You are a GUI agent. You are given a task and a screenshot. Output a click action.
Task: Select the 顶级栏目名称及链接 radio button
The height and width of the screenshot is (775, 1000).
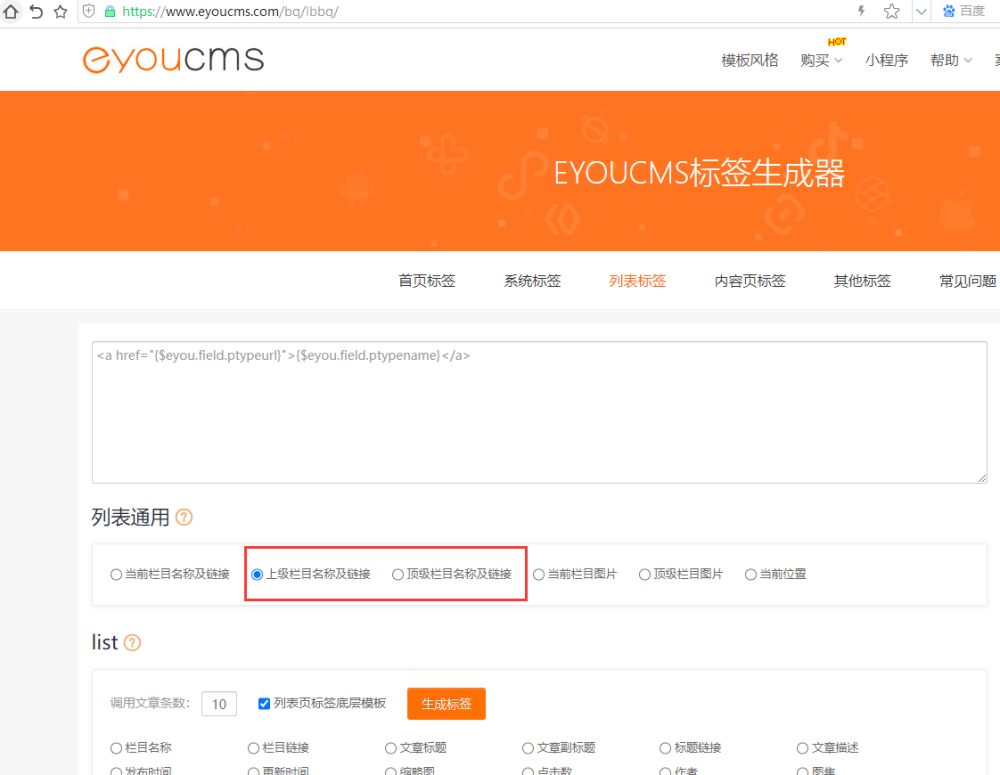coord(398,575)
